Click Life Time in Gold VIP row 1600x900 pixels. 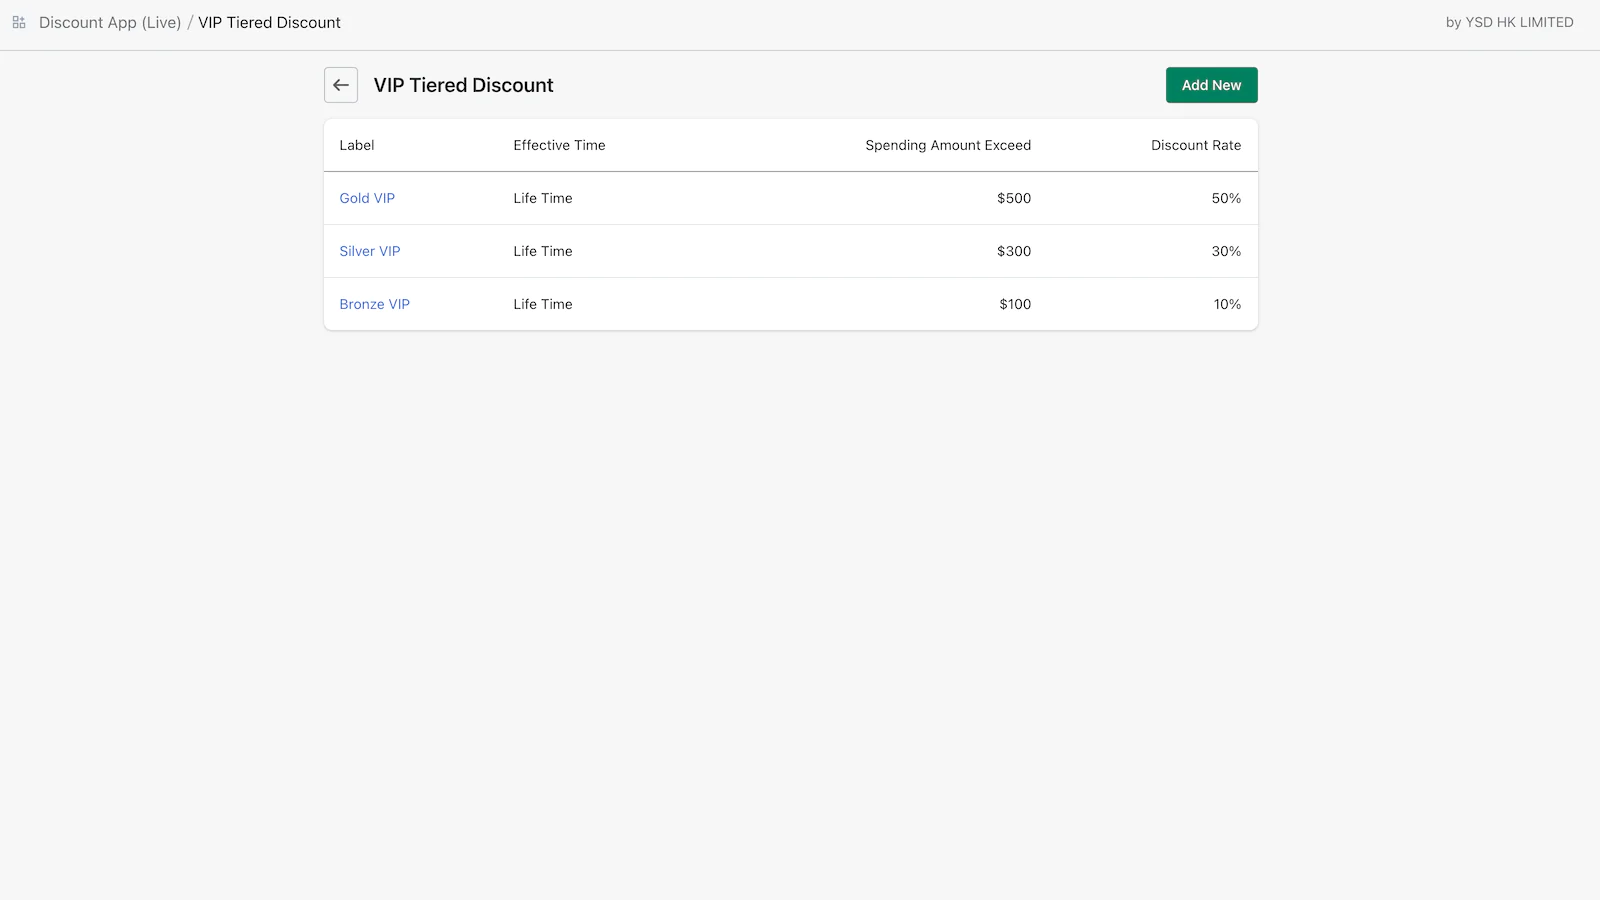point(543,198)
